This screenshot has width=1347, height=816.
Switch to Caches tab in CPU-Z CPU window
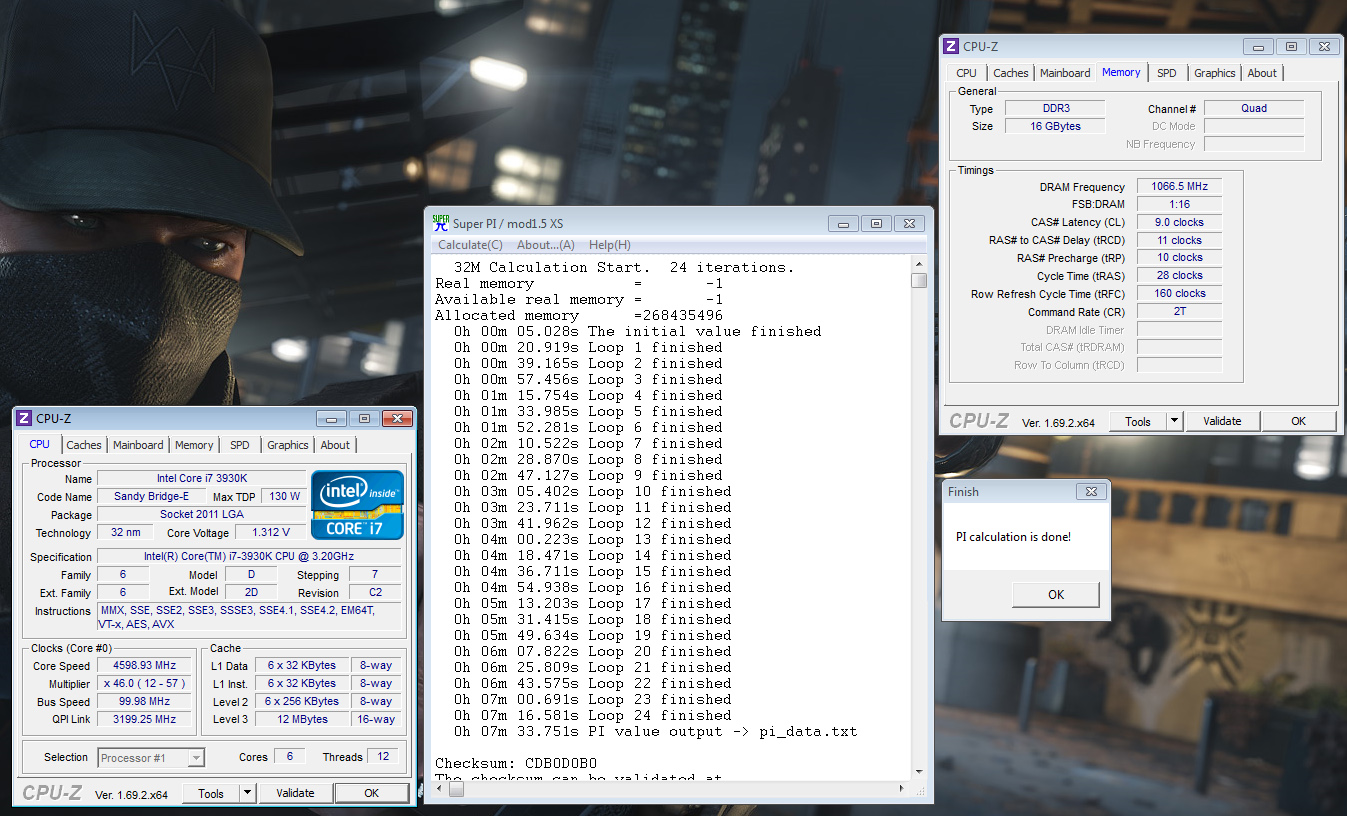pos(84,445)
